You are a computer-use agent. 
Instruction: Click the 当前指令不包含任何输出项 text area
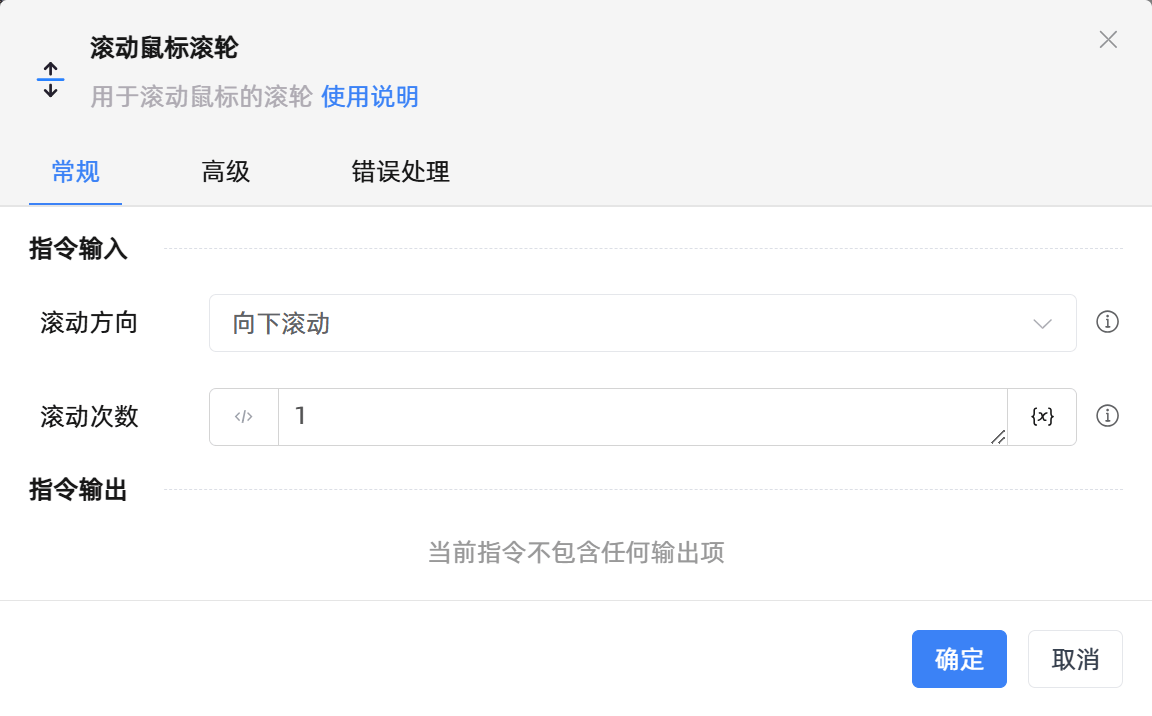[576, 552]
